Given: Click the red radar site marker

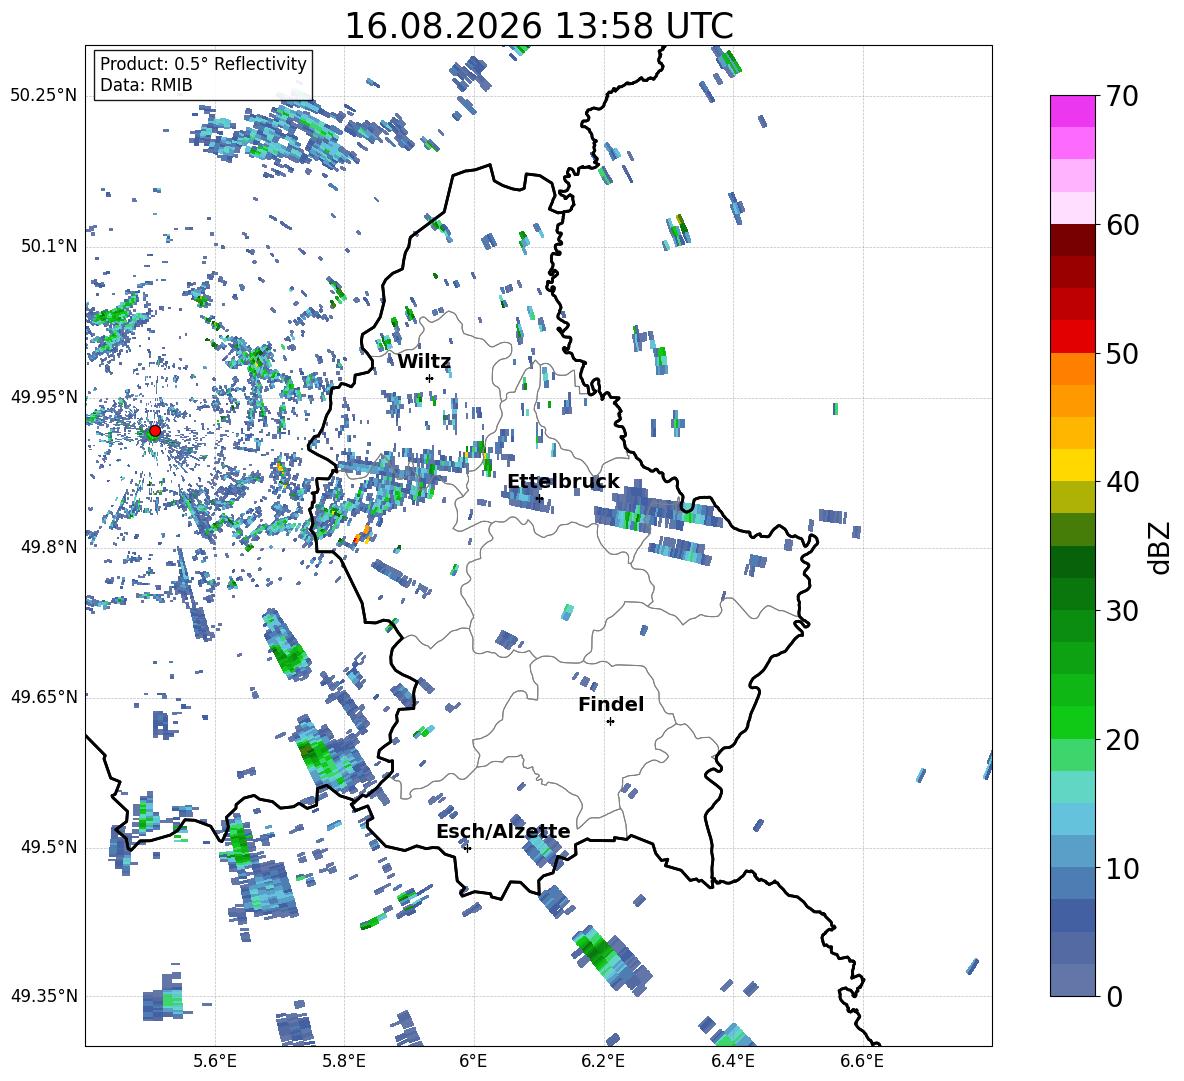Looking at the screenshot, I should pyautogui.click(x=155, y=431).
